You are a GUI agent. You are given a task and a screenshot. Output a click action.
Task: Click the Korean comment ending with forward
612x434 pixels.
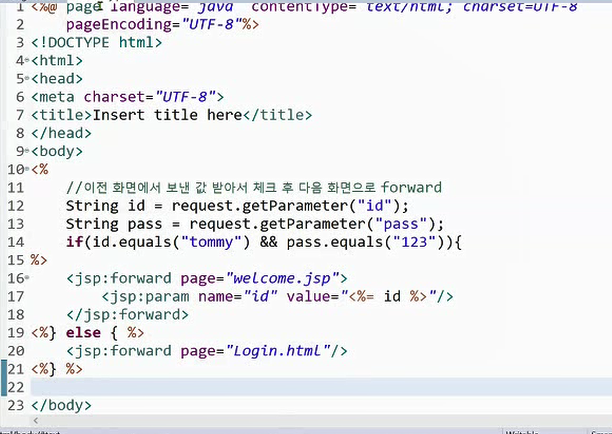(254, 188)
